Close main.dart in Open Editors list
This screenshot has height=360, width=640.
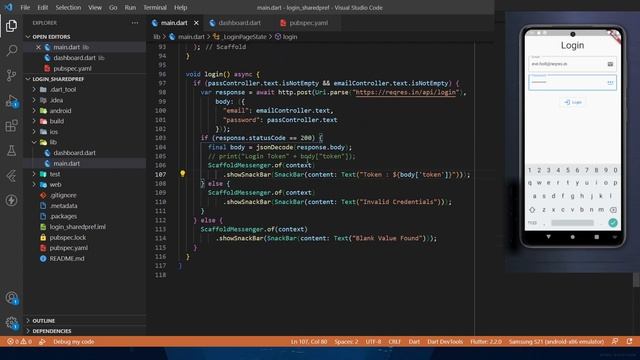pyautogui.click(x=38, y=47)
